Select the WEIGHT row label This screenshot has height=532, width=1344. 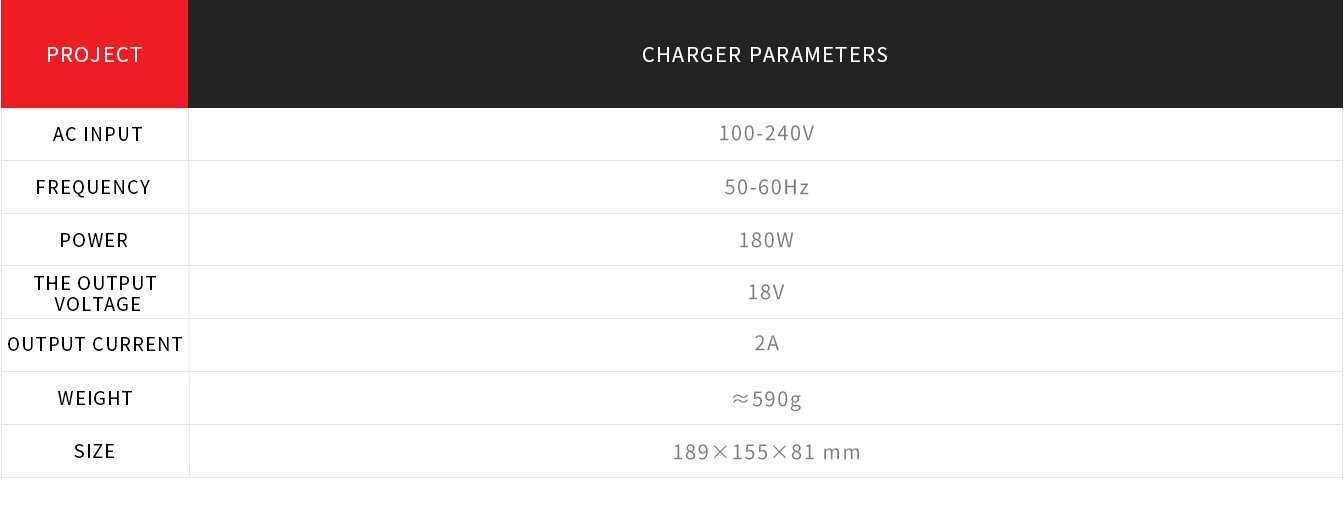click(x=95, y=398)
